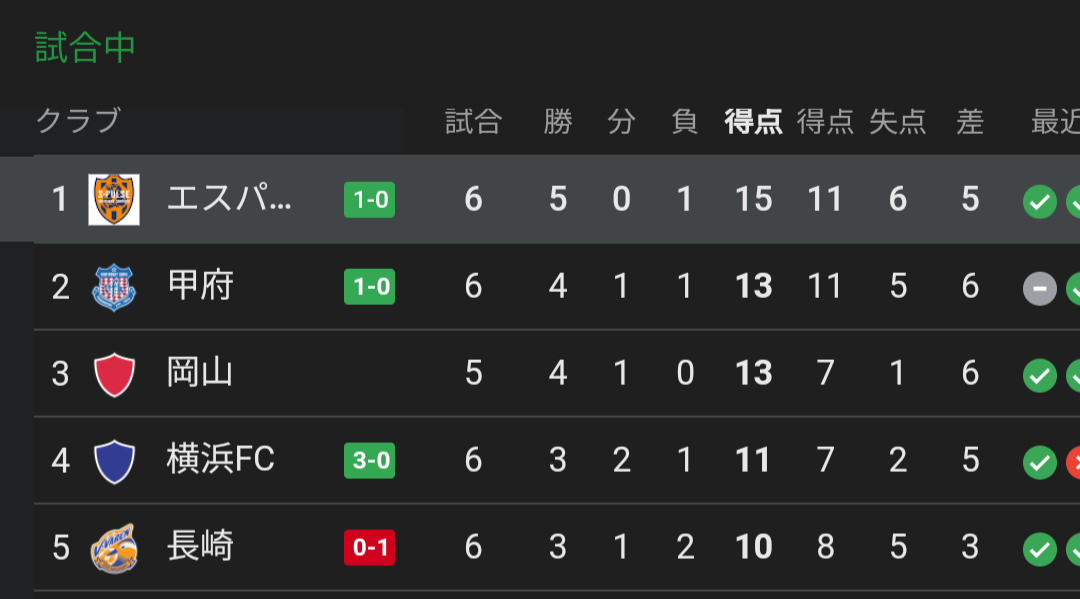Click Yokohama FC's green win checkmark icon
1080x599 pixels.
pos(1039,462)
